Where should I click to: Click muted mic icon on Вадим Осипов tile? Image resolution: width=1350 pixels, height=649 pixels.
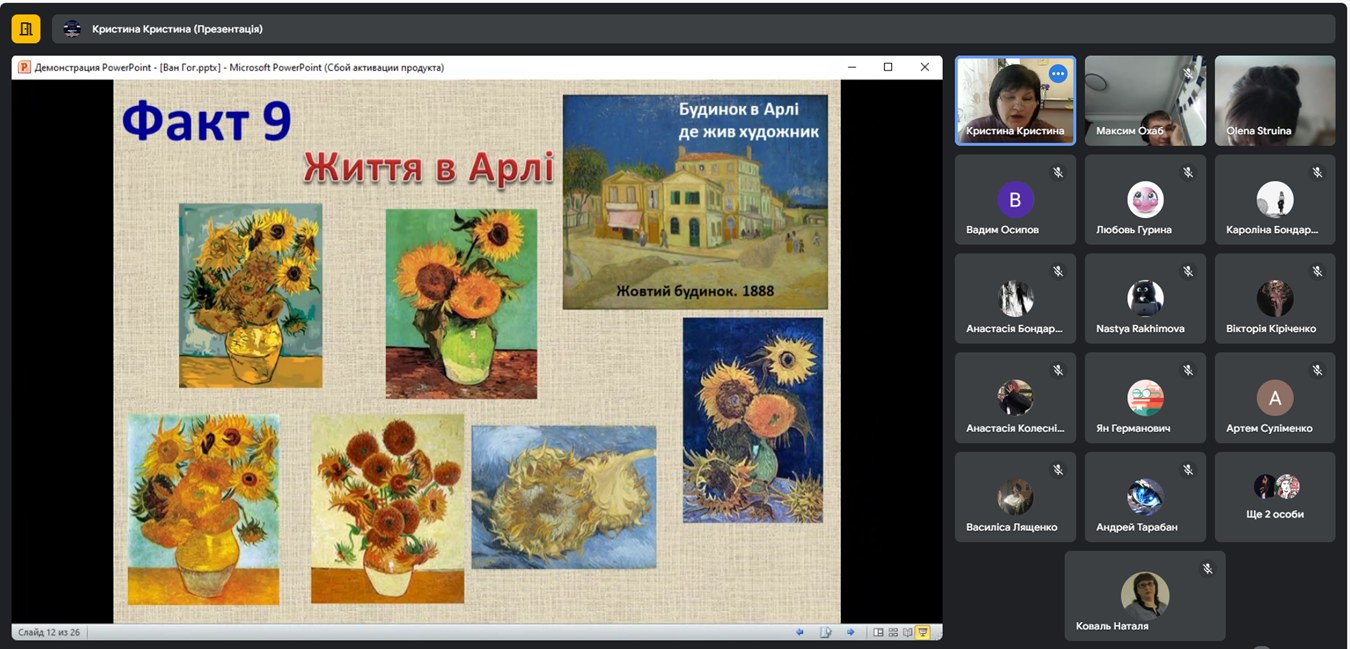tap(1058, 173)
